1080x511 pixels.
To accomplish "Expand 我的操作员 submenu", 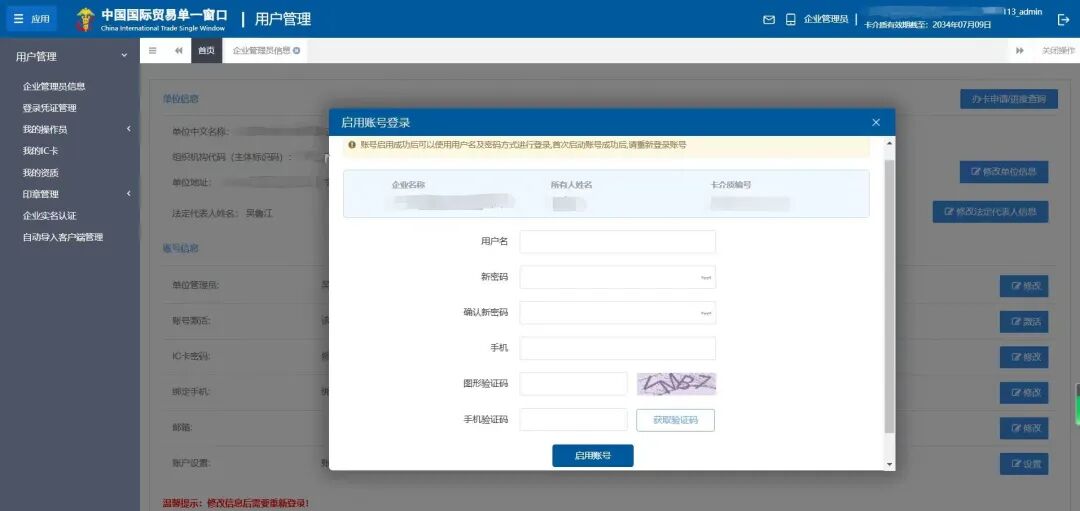I will (128, 129).
